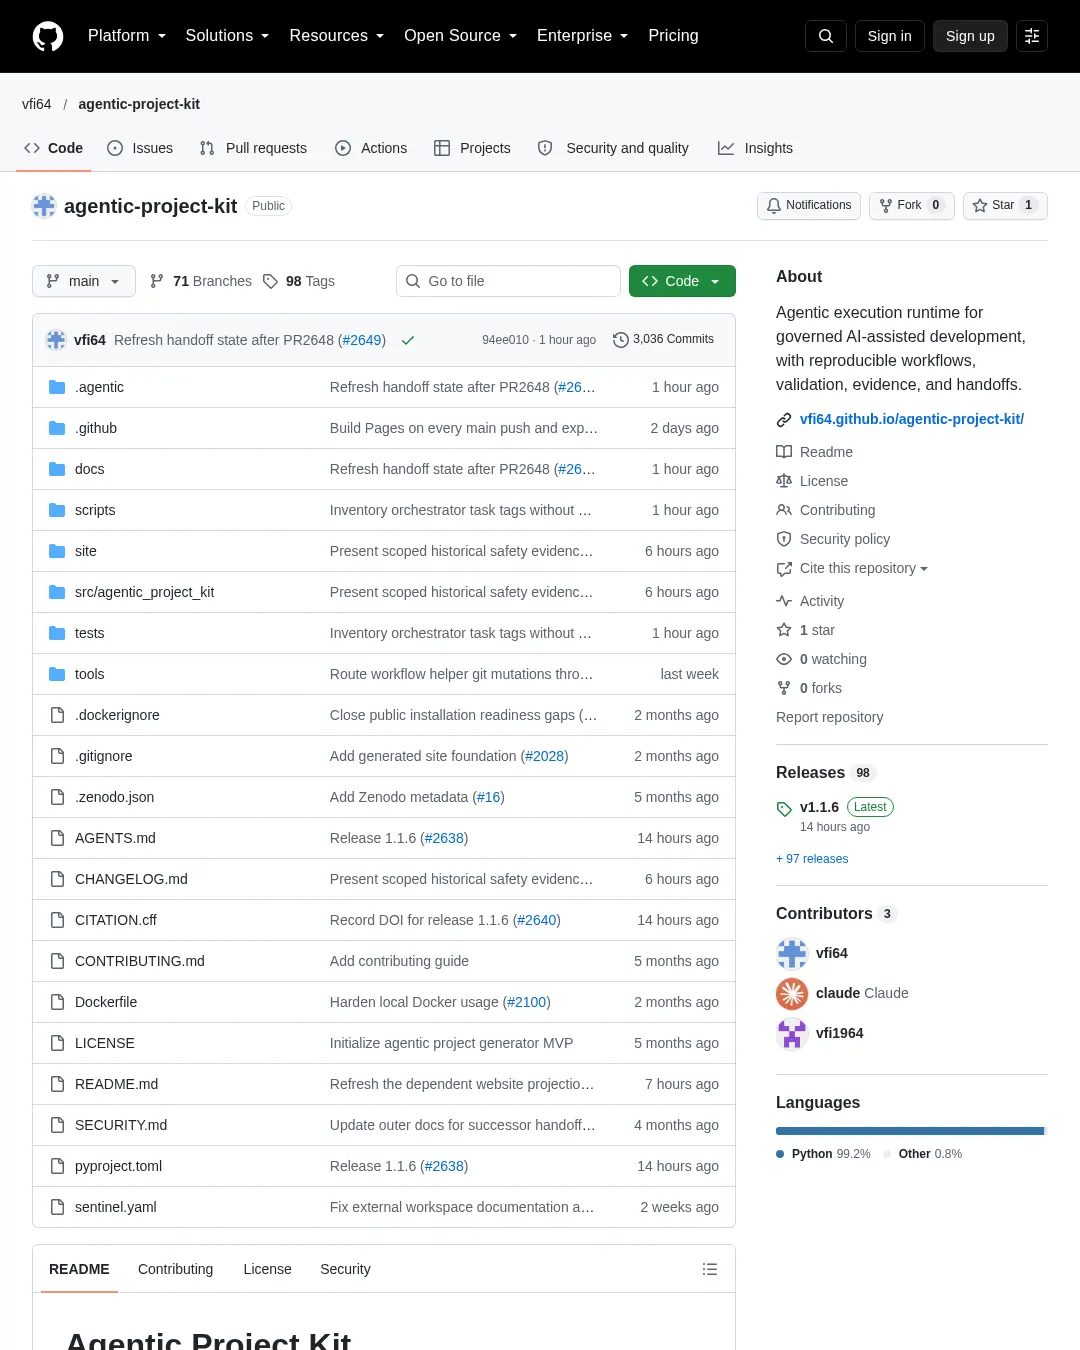
Task: Open the README outline list icon
Action: coord(710,1269)
